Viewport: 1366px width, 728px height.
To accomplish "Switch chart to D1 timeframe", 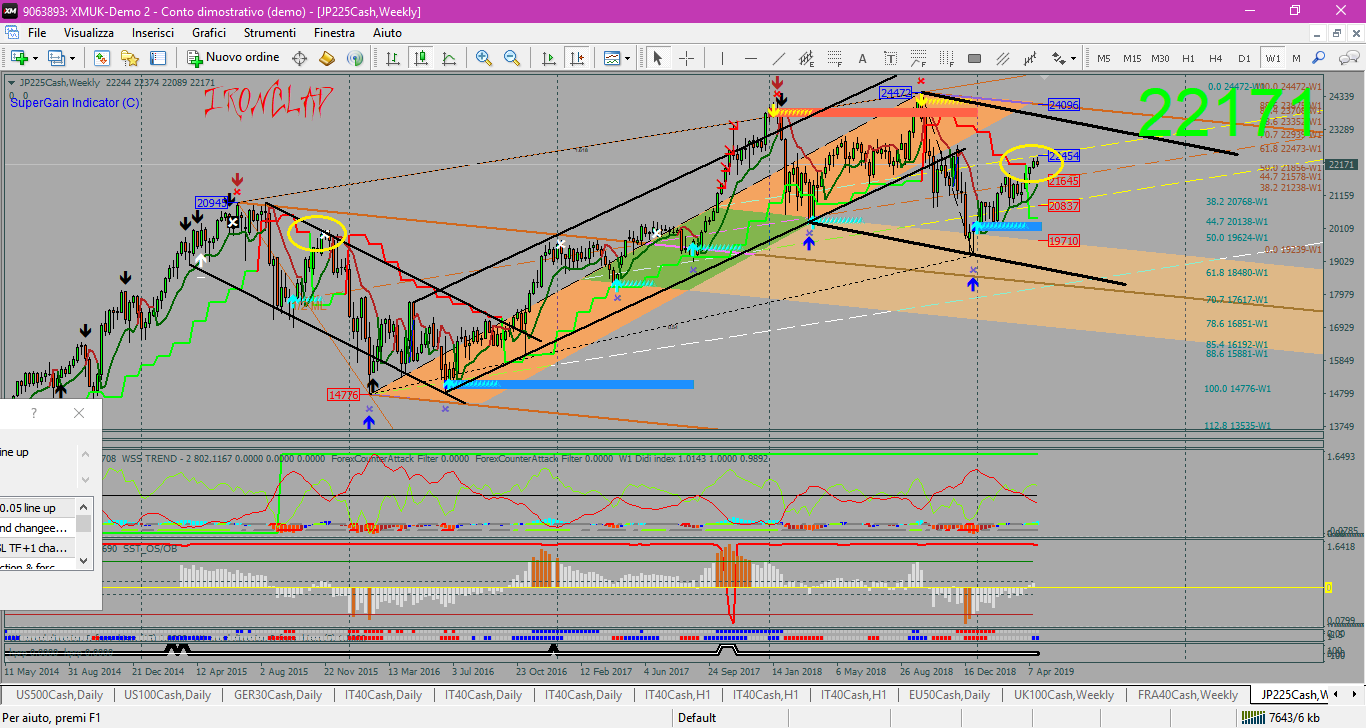I will (x=1244, y=58).
